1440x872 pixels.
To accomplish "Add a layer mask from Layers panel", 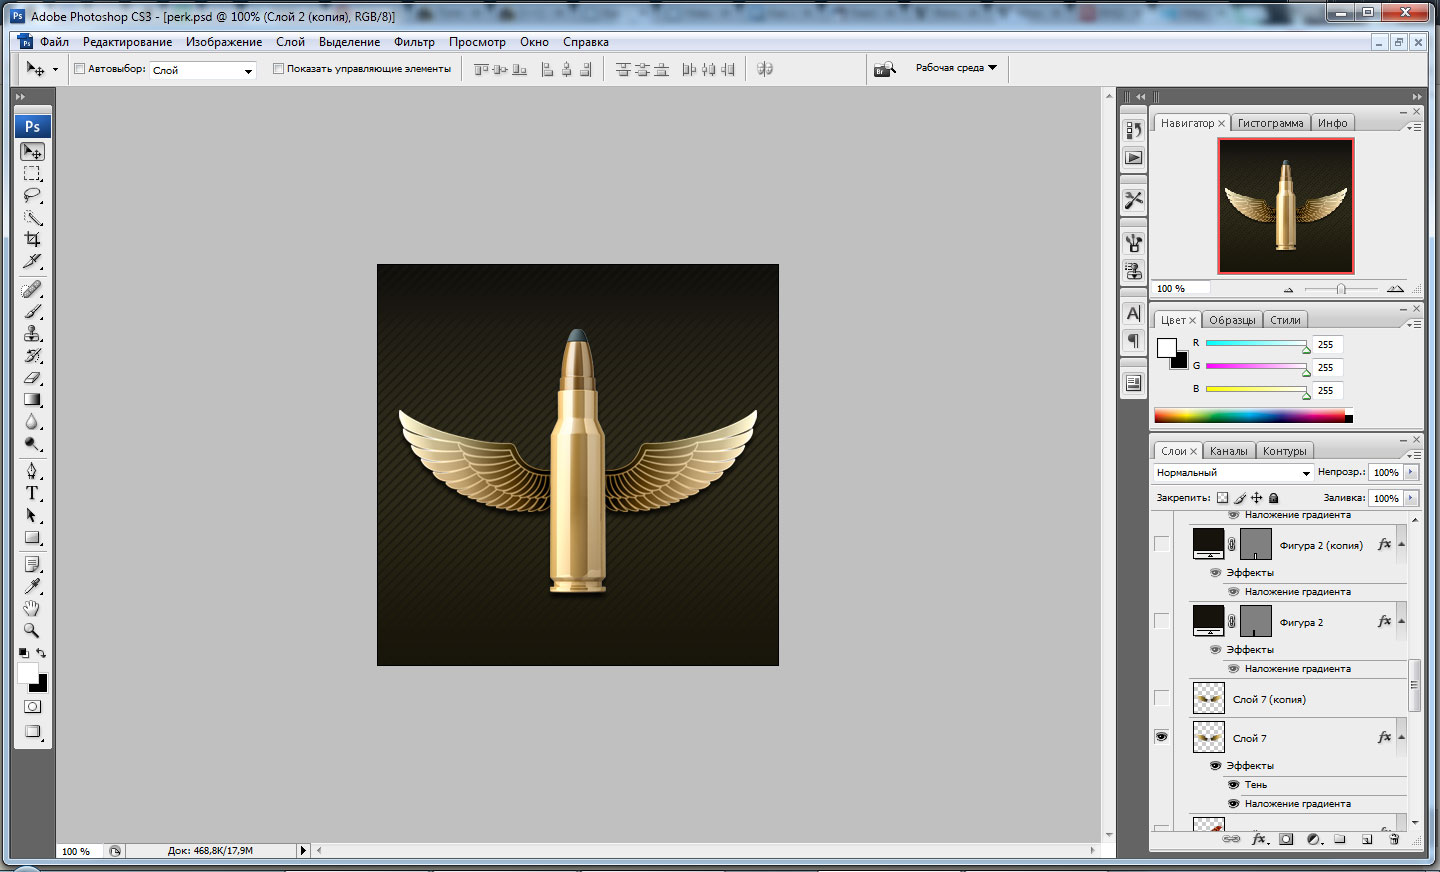I will 1286,839.
